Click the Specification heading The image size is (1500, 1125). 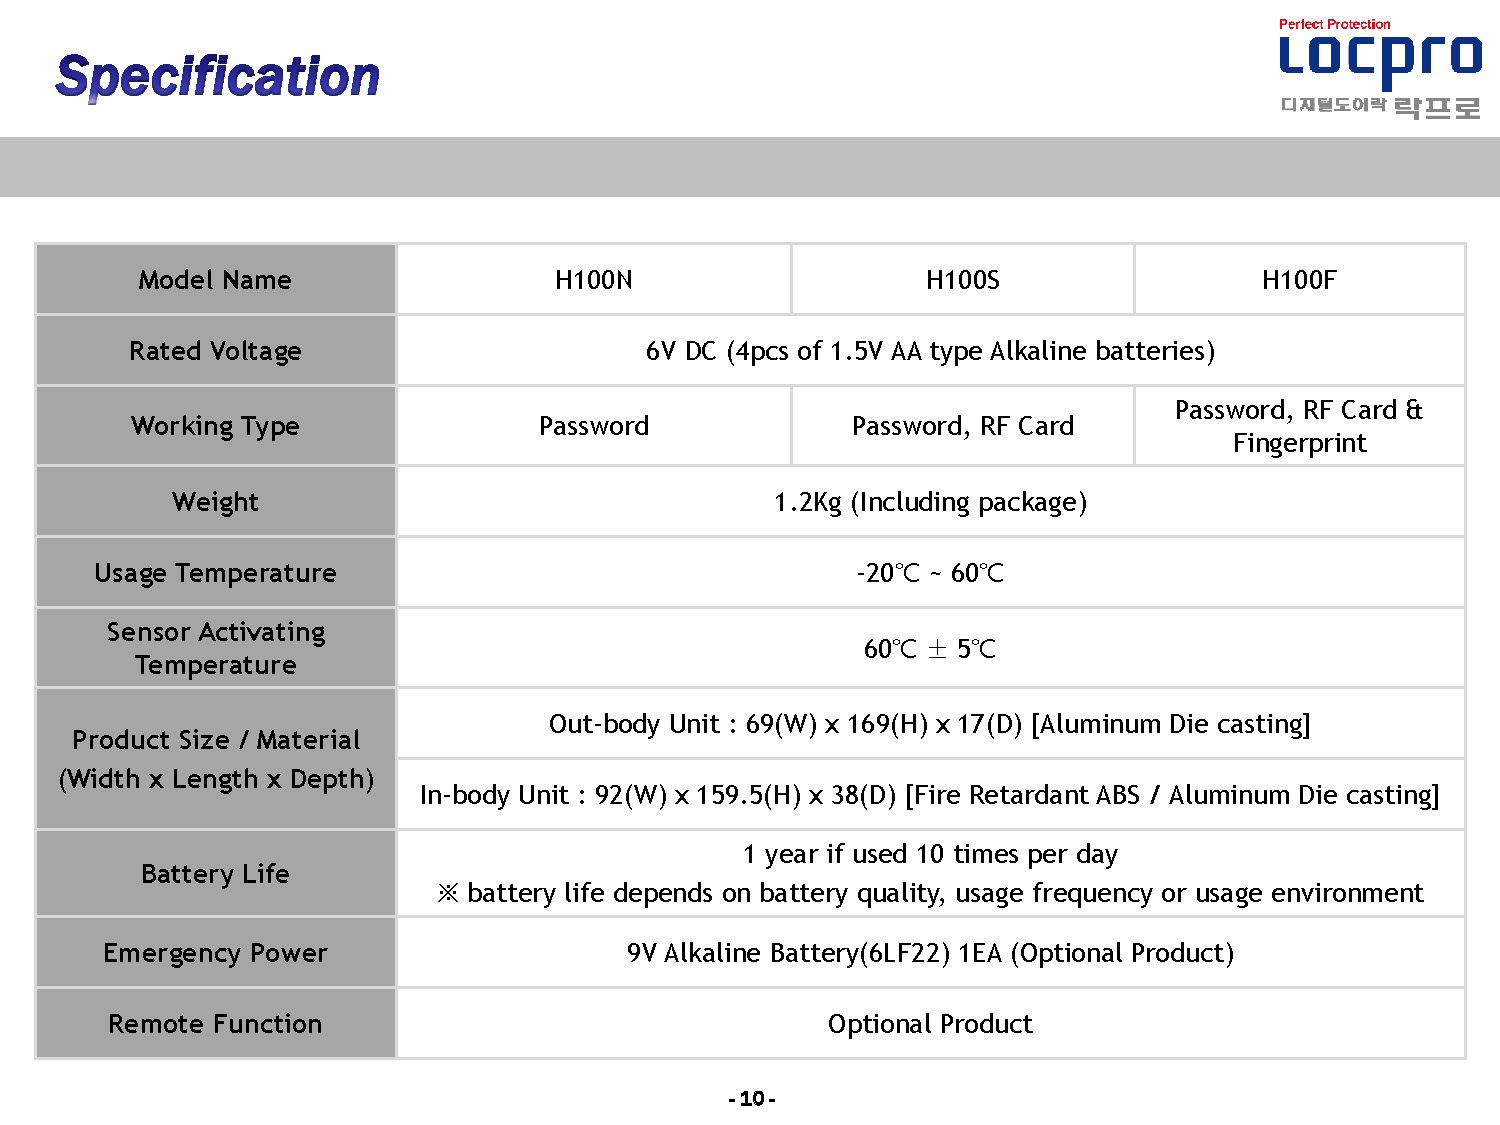(217, 77)
